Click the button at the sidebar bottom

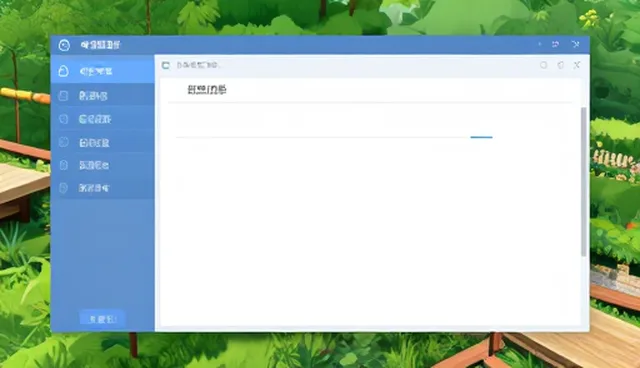[102, 319]
